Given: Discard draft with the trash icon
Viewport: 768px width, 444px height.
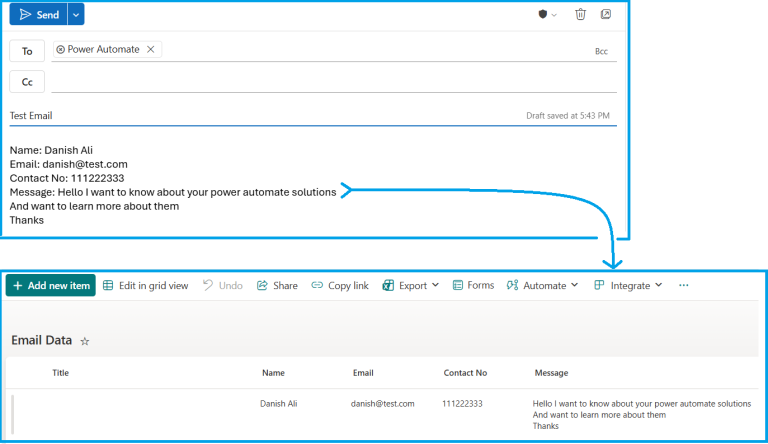Looking at the screenshot, I should tap(580, 14).
